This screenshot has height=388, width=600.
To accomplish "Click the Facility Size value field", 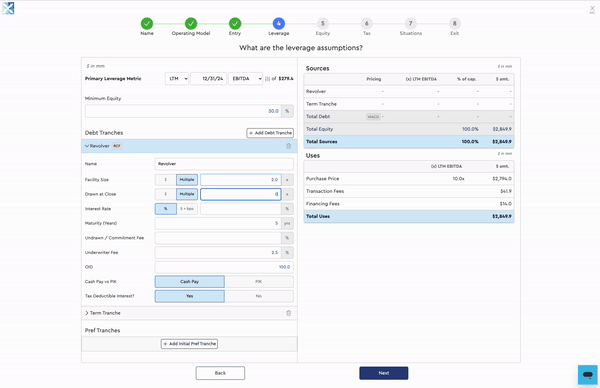I will click(241, 180).
